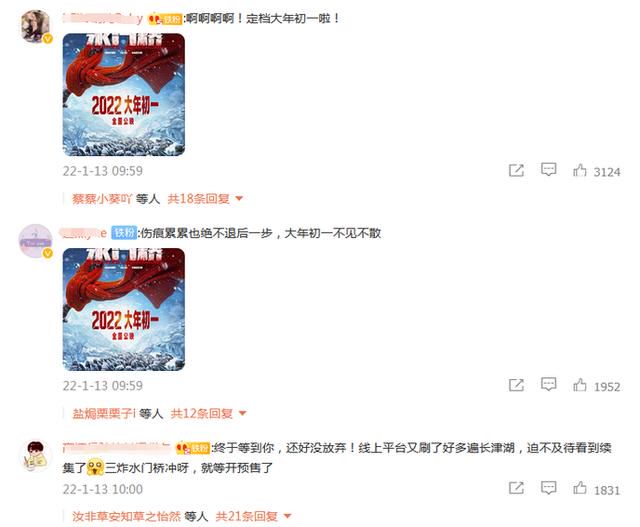
Task: Like the comment with 1831 likes
Action: click(x=580, y=488)
